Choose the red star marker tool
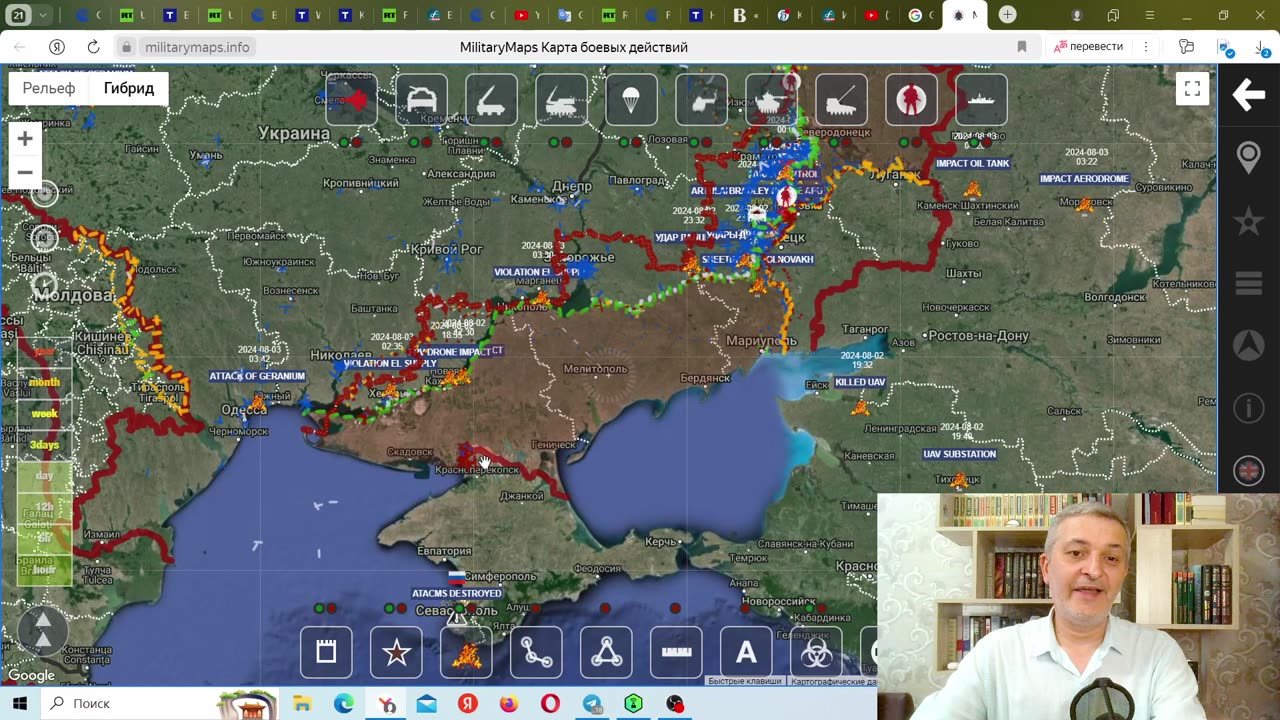This screenshot has width=1280, height=720. (x=396, y=652)
